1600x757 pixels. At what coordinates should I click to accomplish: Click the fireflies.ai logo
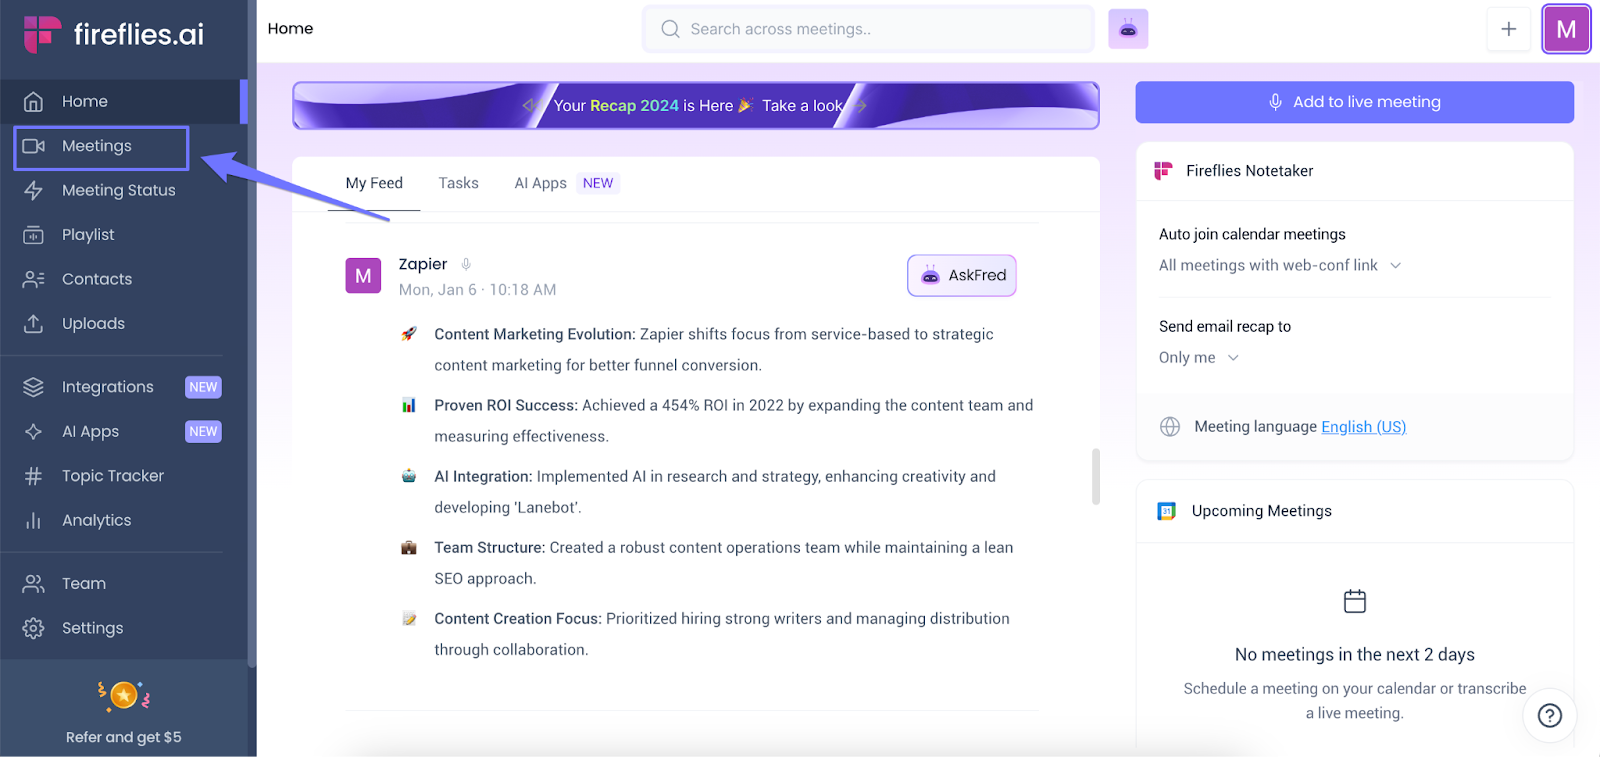[114, 34]
